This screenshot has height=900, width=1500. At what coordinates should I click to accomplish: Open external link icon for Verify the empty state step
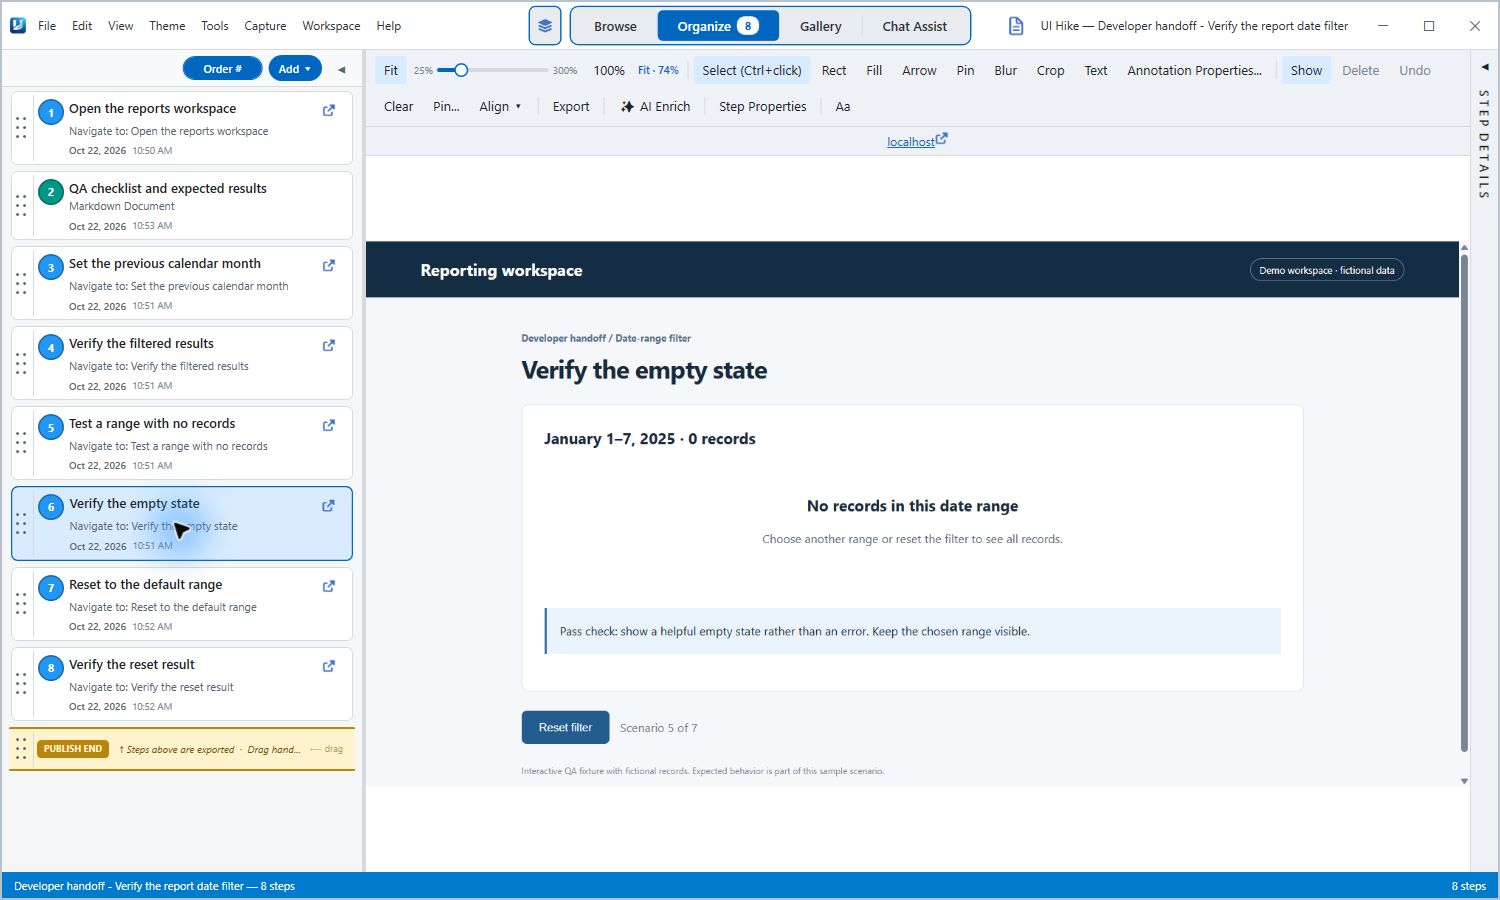pos(328,506)
